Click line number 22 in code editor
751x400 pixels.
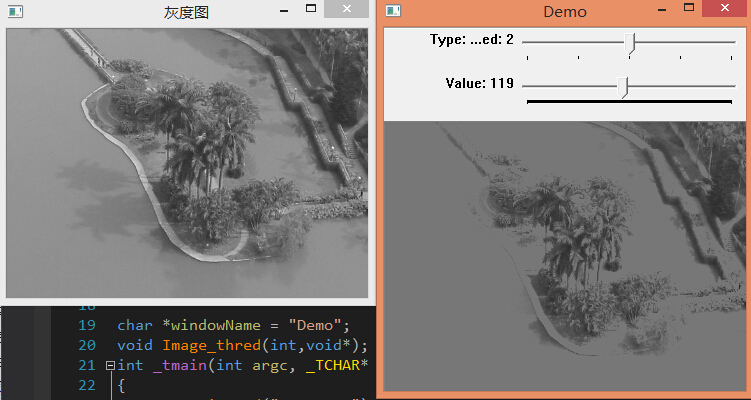(x=87, y=386)
